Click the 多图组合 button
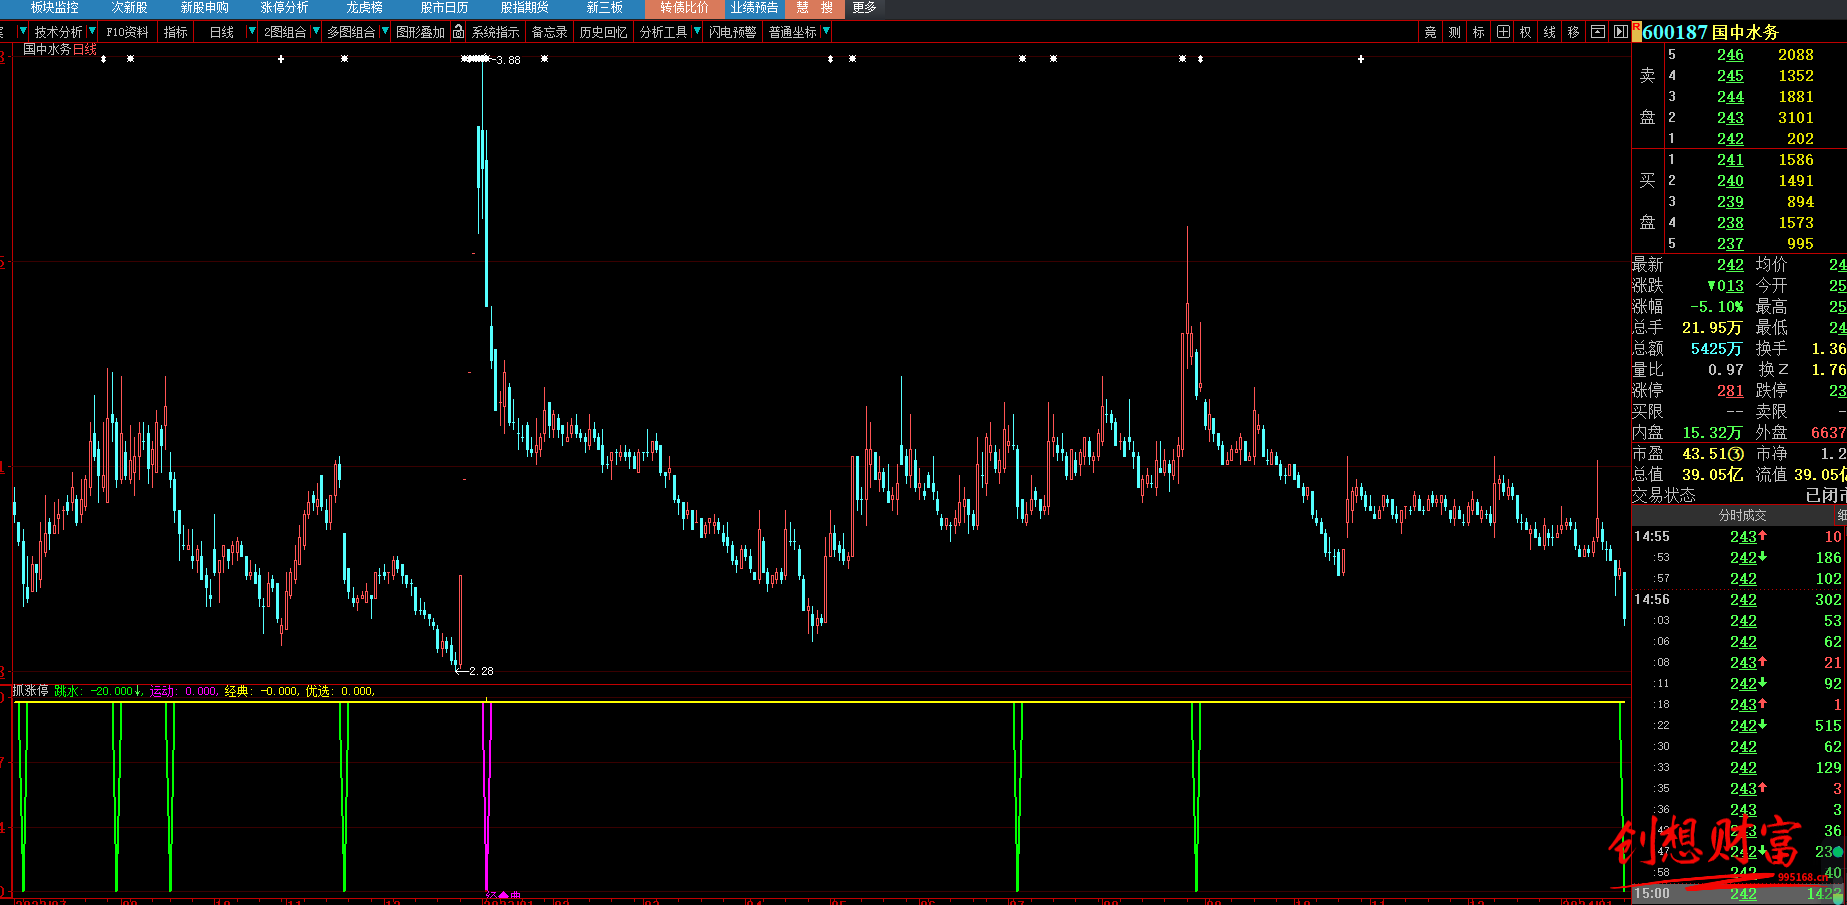 [x=351, y=32]
